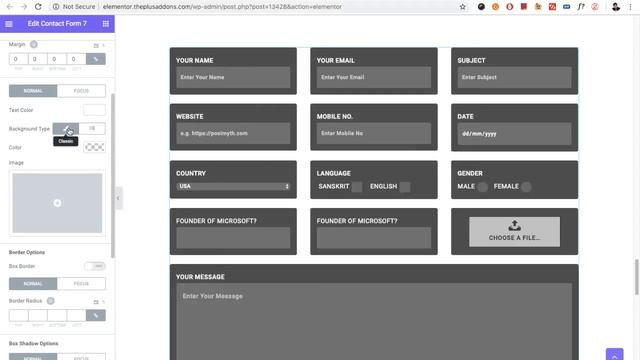Select the Male gender radio button
This screenshot has width=640, height=360.
coord(482,187)
